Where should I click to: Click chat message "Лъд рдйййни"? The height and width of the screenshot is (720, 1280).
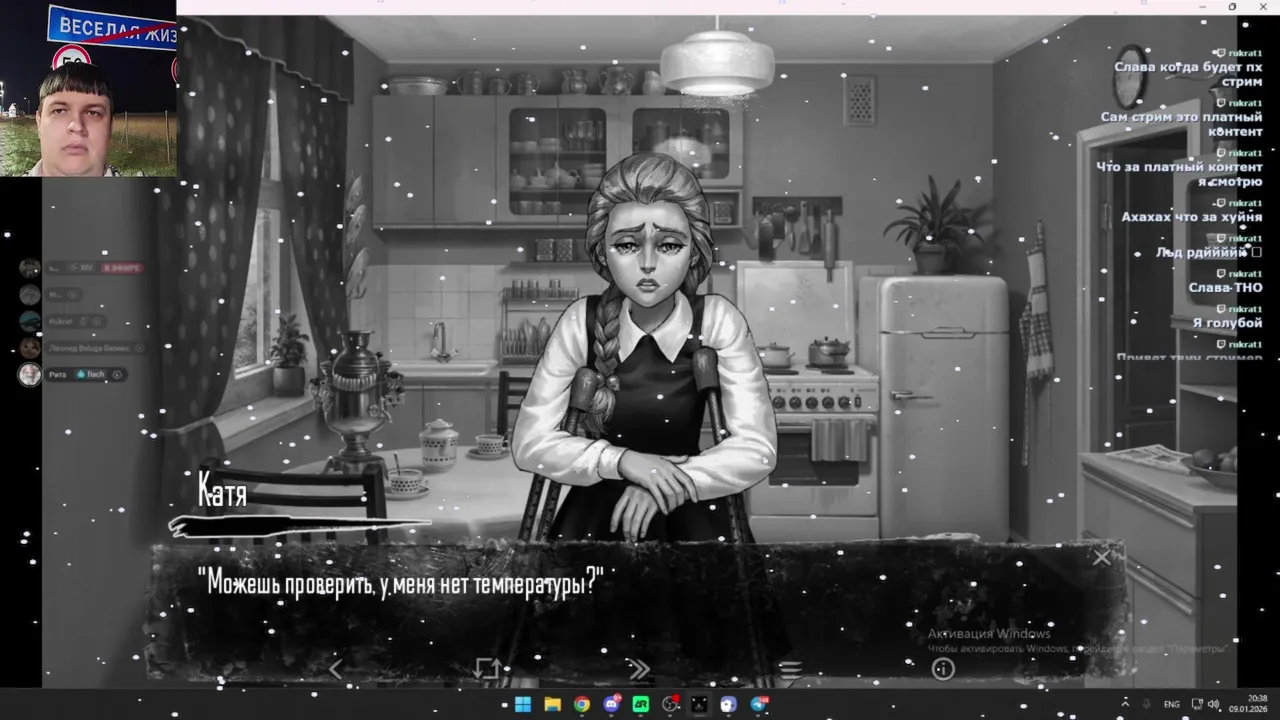[1208, 252]
